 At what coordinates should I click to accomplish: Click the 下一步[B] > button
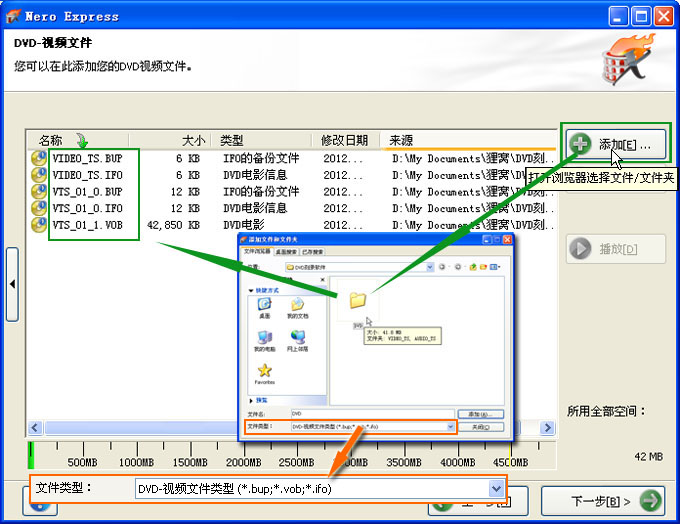tap(603, 501)
